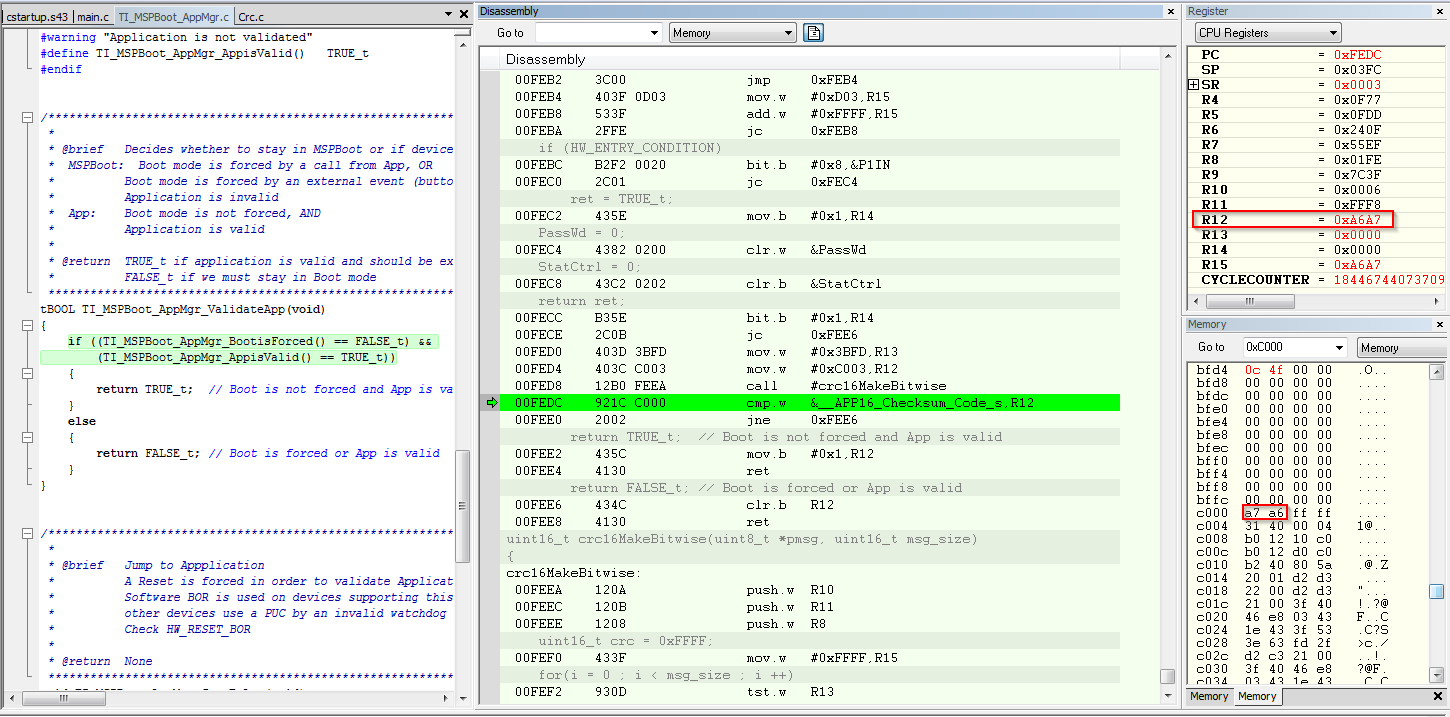The image size is (1450, 717).
Task: Open the CPU Registers group dropdown
Action: pyautogui.click(x=1331, y=33)
